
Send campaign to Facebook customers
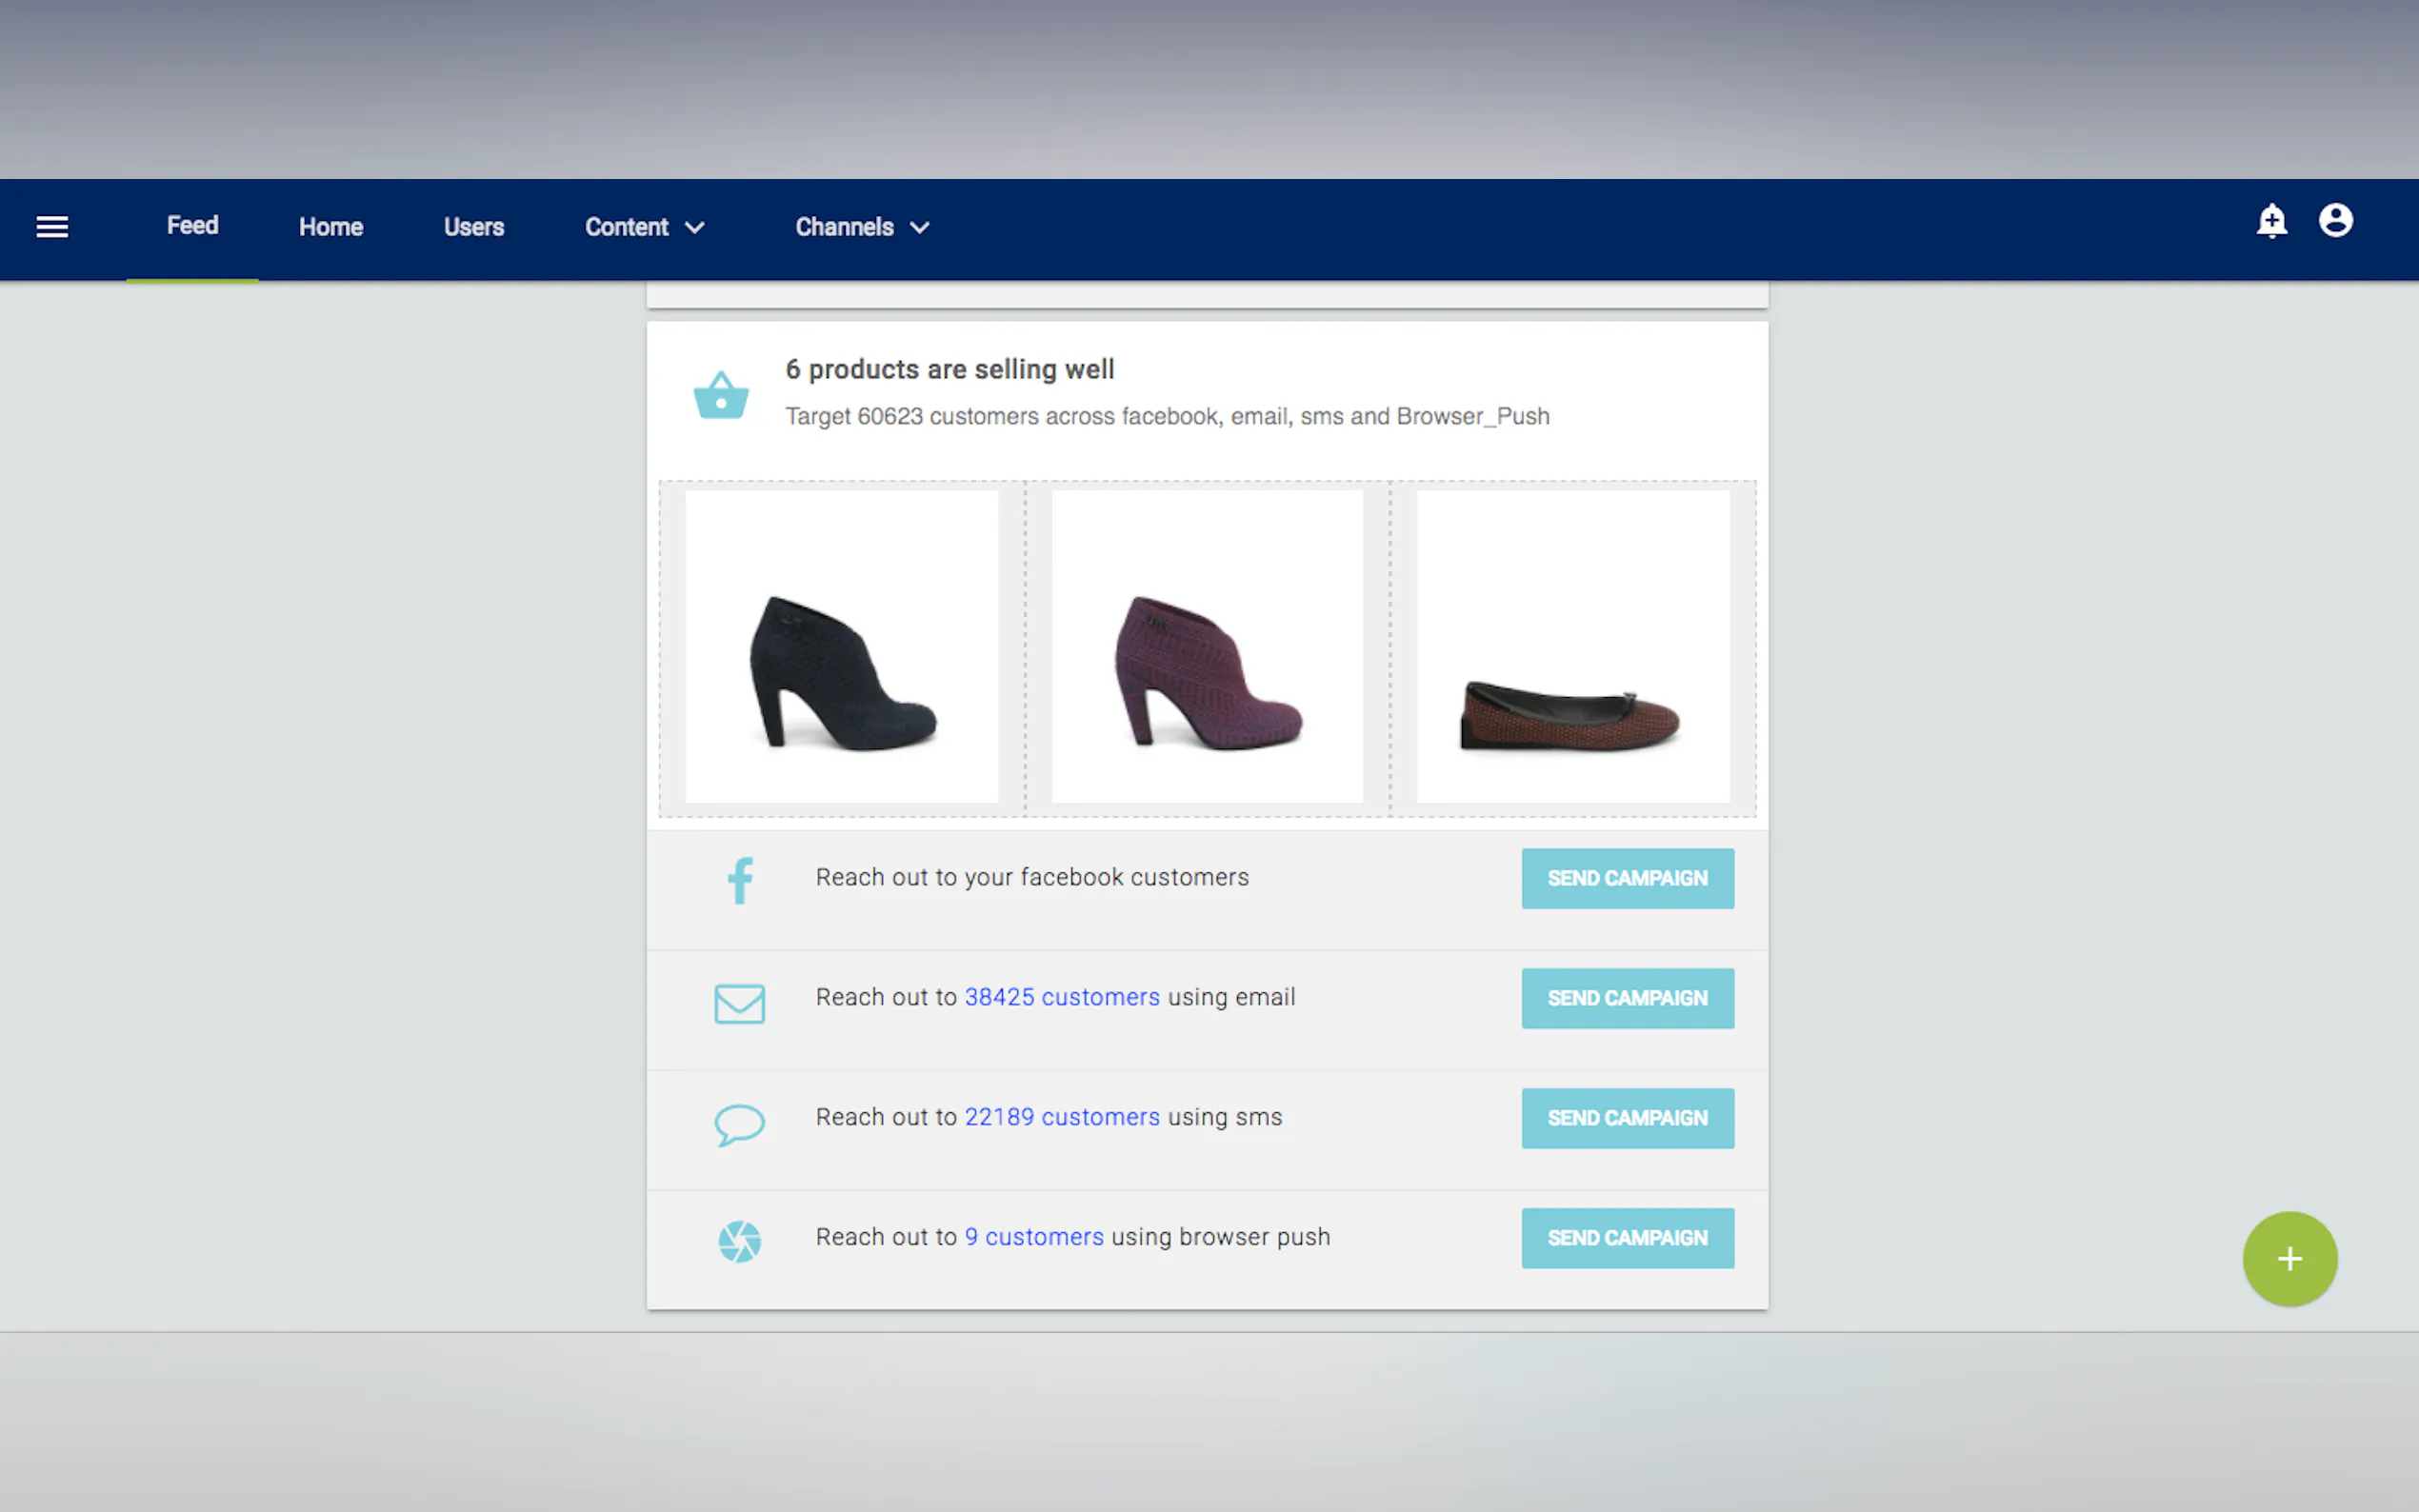[x=1627, y=878]
